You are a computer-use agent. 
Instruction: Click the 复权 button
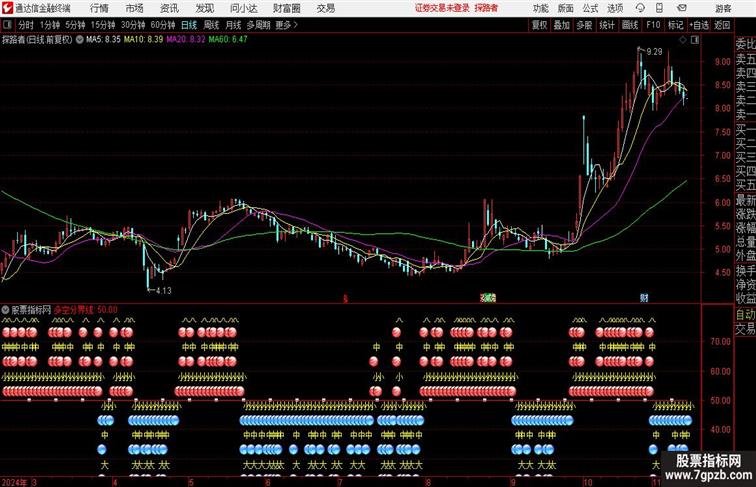coord(540,25)
